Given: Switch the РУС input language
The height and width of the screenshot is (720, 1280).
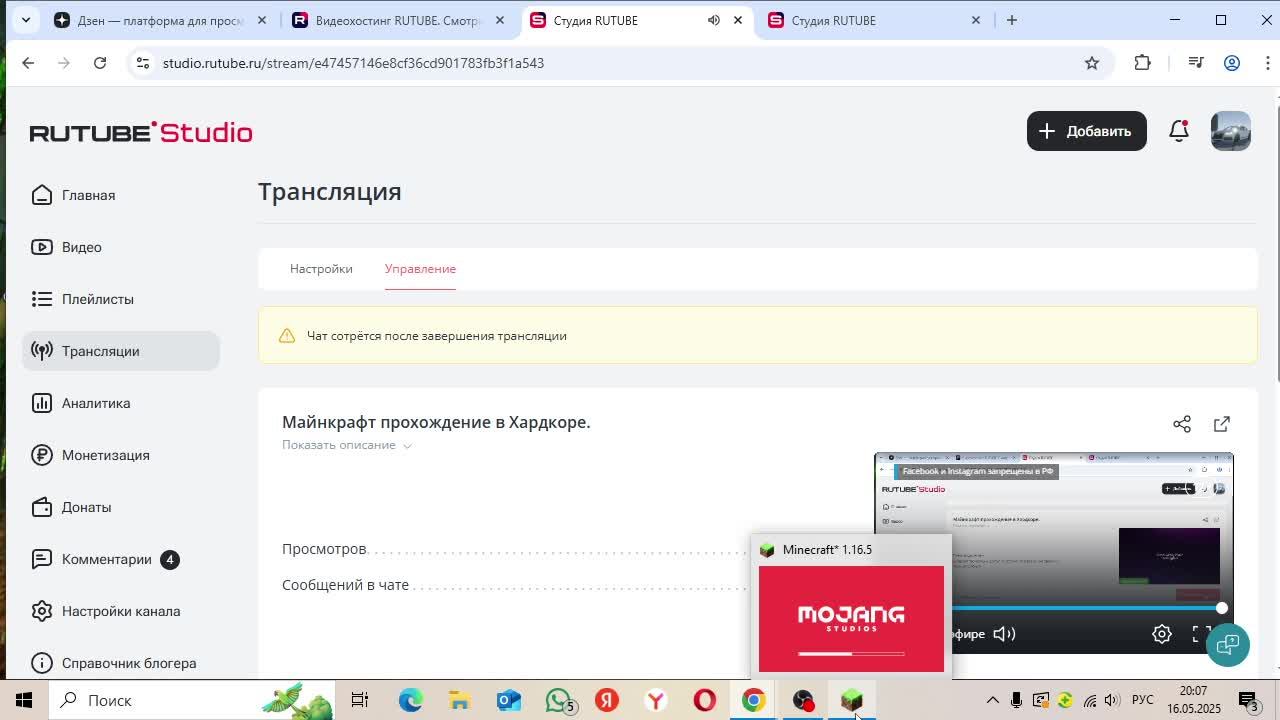Looking at the screenshot, I should click(x=1142, y=700).
